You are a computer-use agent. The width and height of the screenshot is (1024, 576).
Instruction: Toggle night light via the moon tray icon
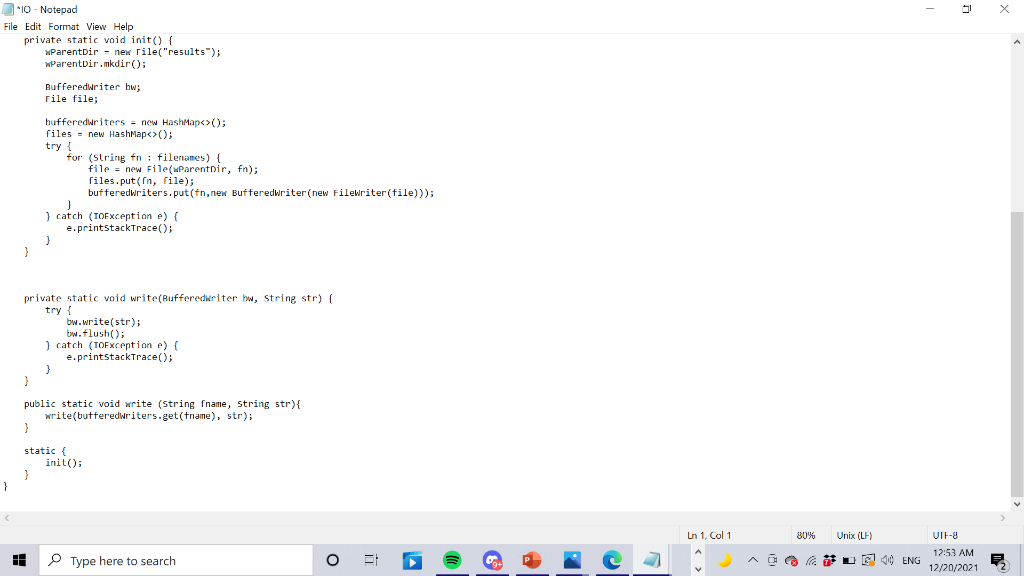tap(724, 560)
